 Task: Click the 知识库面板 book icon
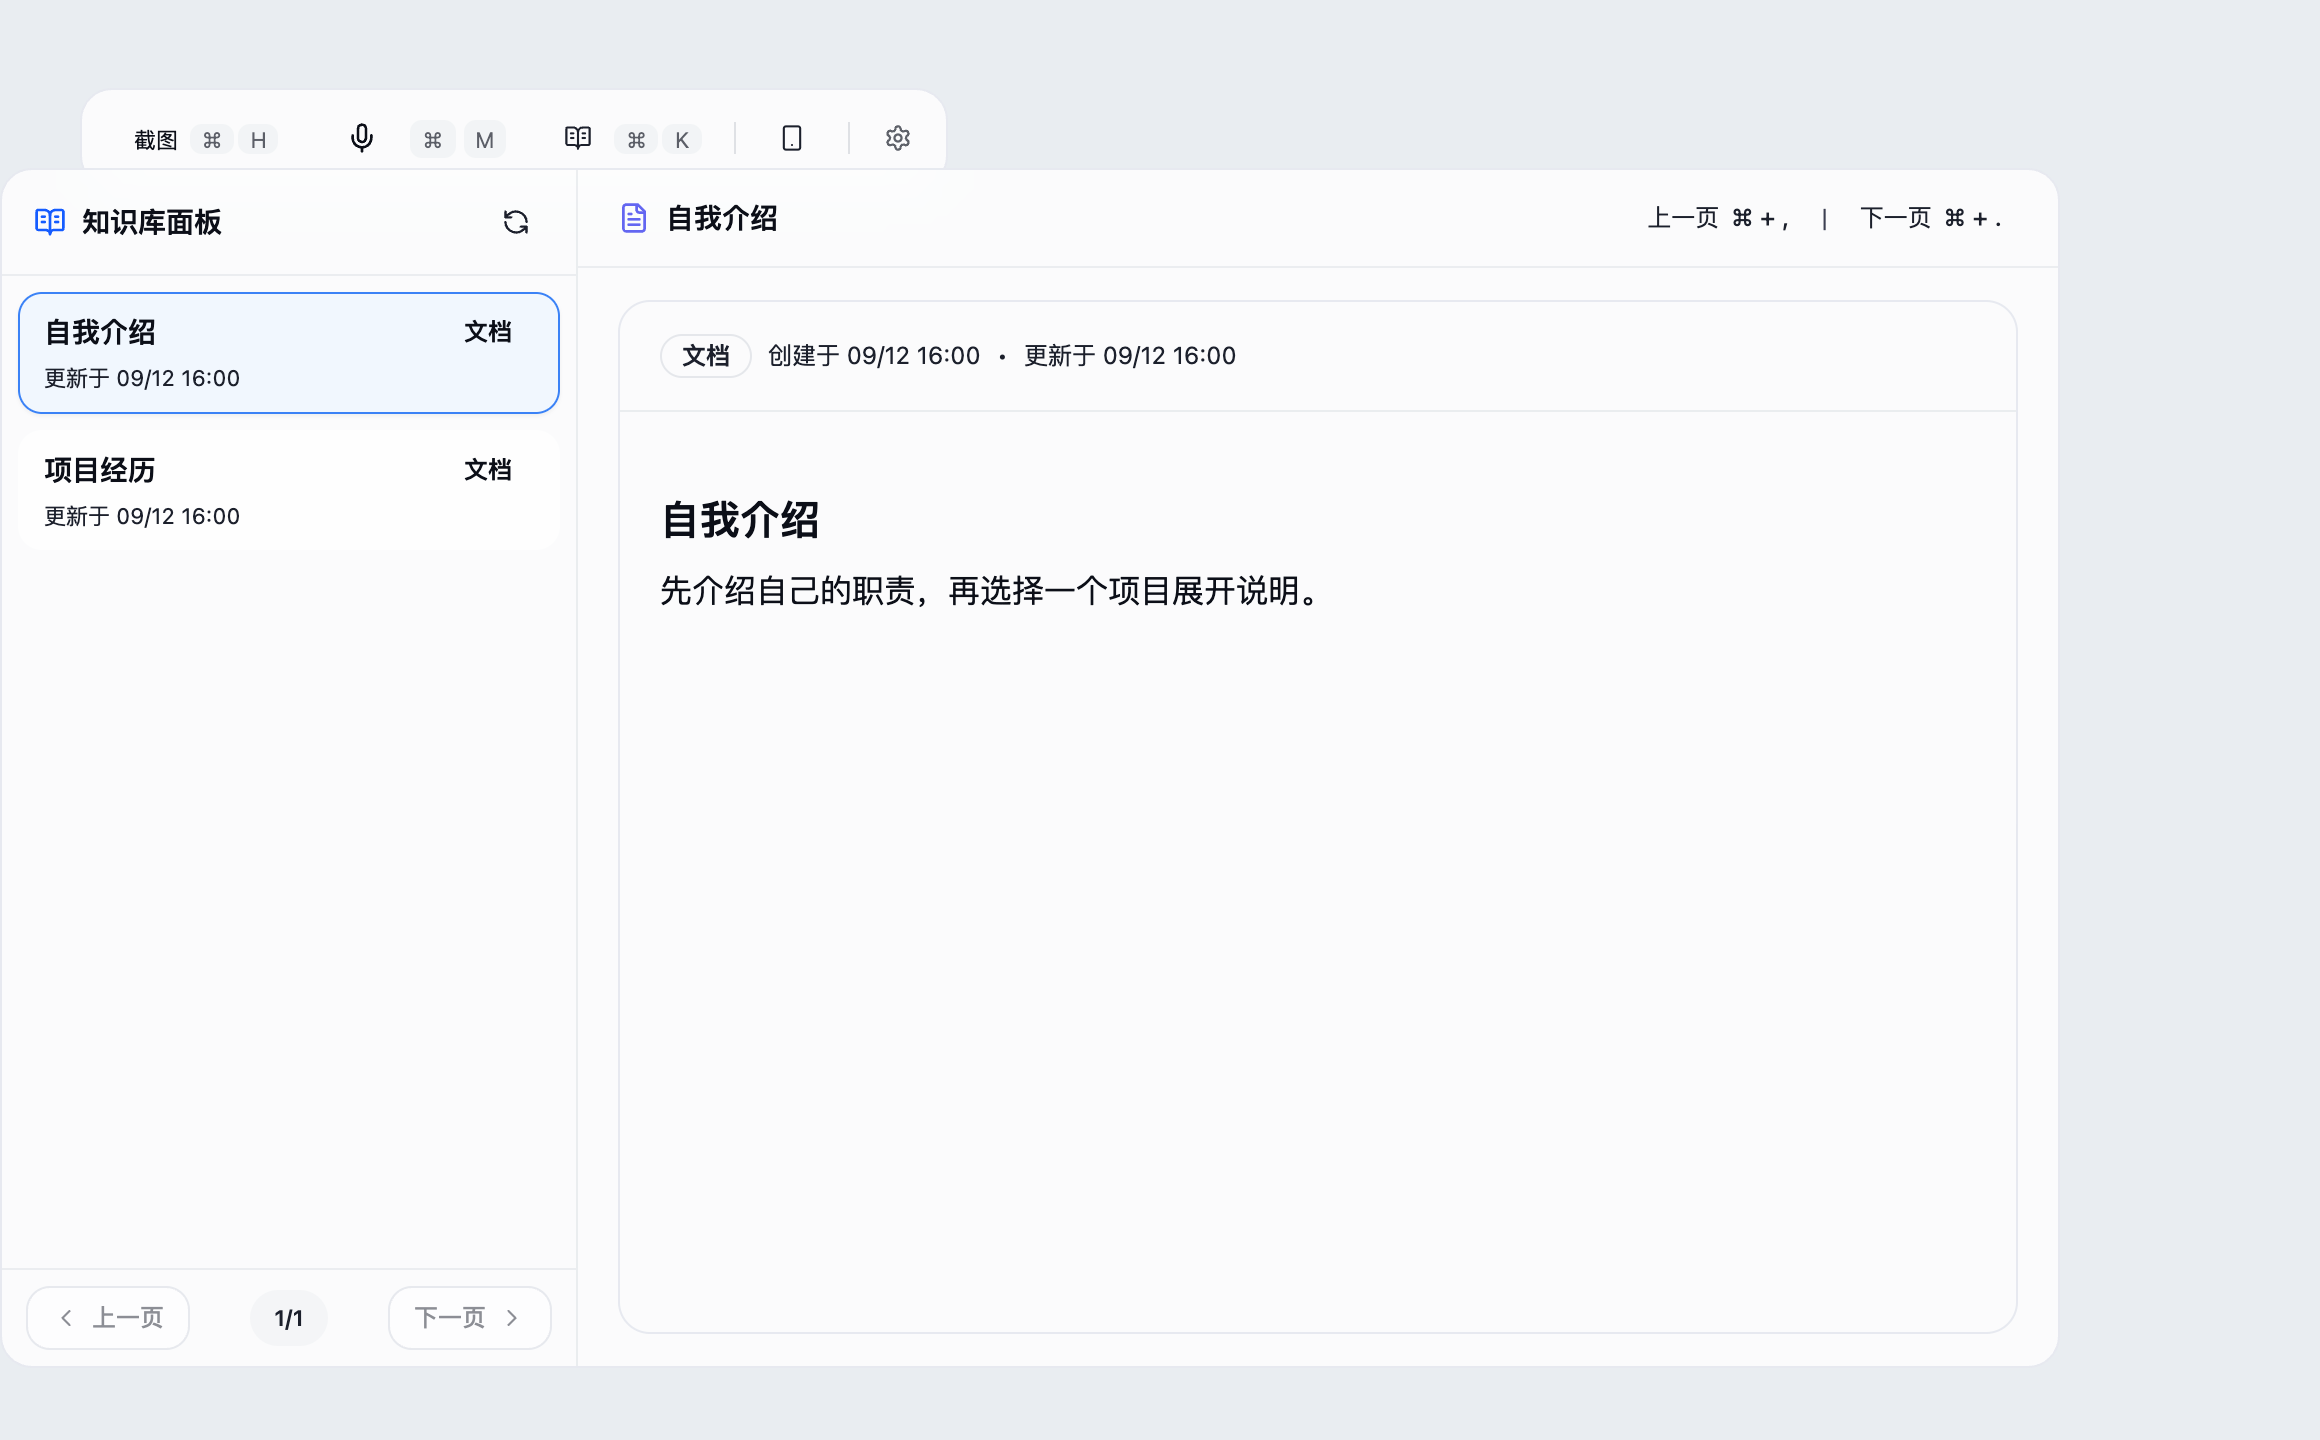coord(50,221)
